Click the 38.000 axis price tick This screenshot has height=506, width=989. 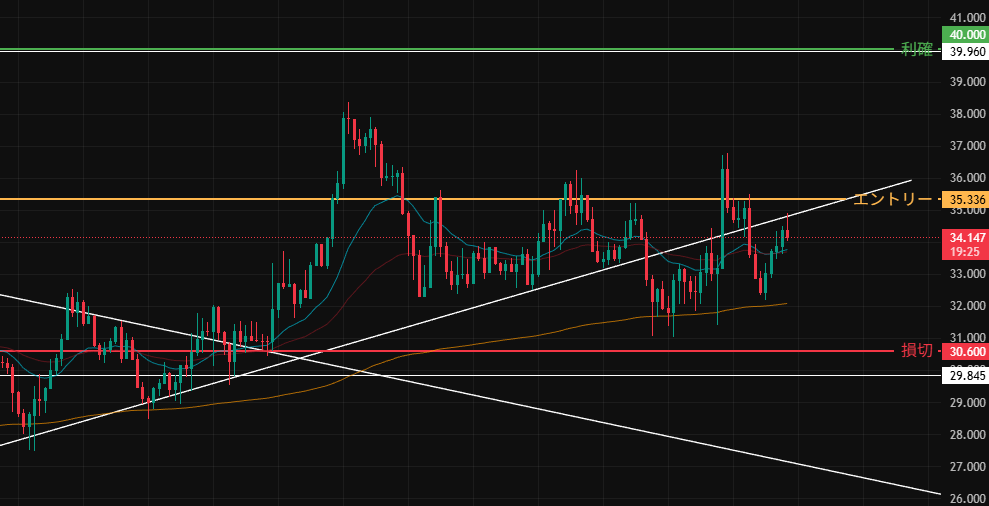967,115
